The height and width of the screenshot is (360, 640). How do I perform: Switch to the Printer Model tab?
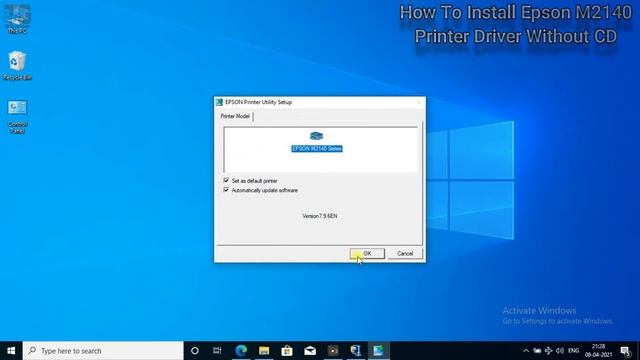click(235, 116)
